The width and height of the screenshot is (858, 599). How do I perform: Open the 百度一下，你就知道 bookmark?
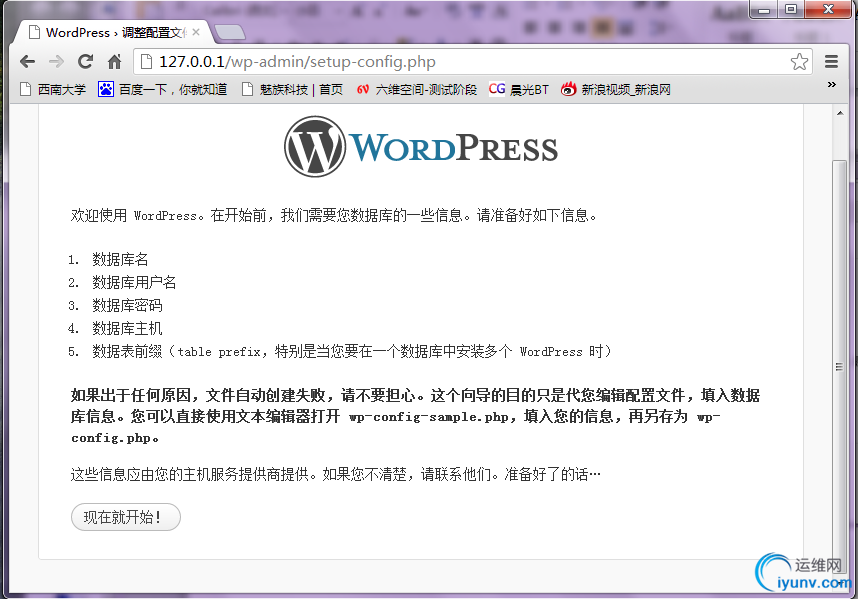coord(163,89)
